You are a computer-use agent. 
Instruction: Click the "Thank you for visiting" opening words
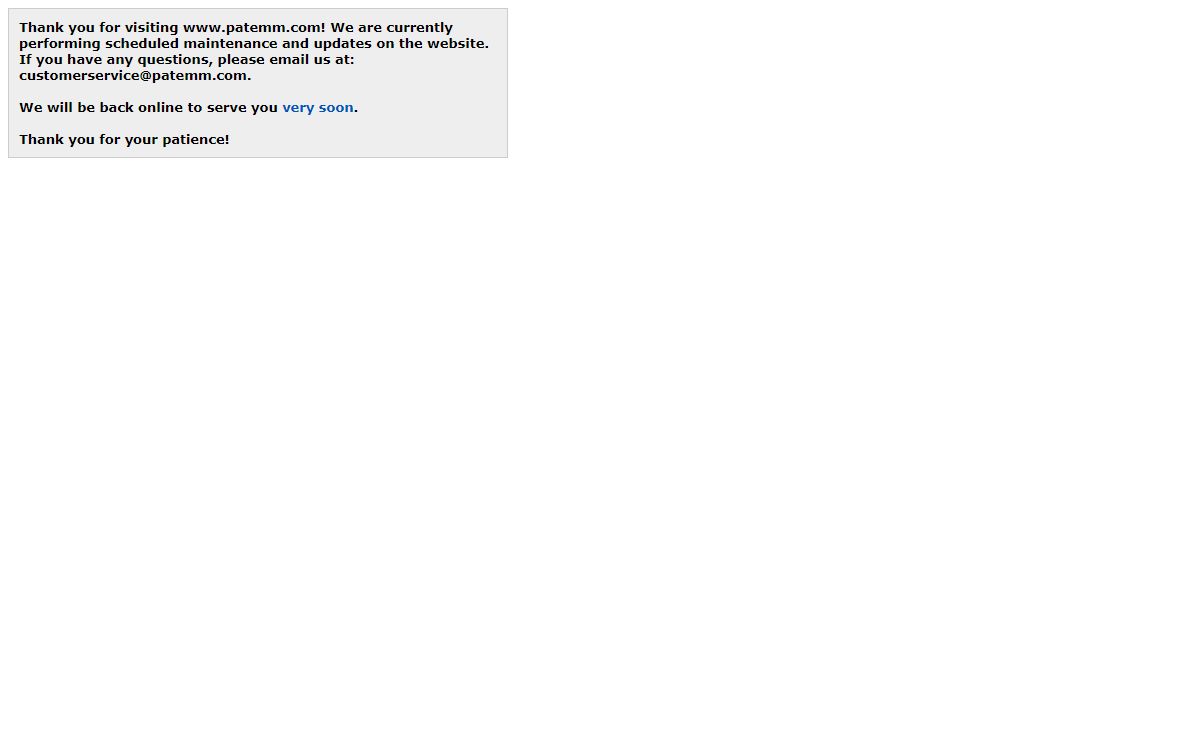tap(99, 28)
